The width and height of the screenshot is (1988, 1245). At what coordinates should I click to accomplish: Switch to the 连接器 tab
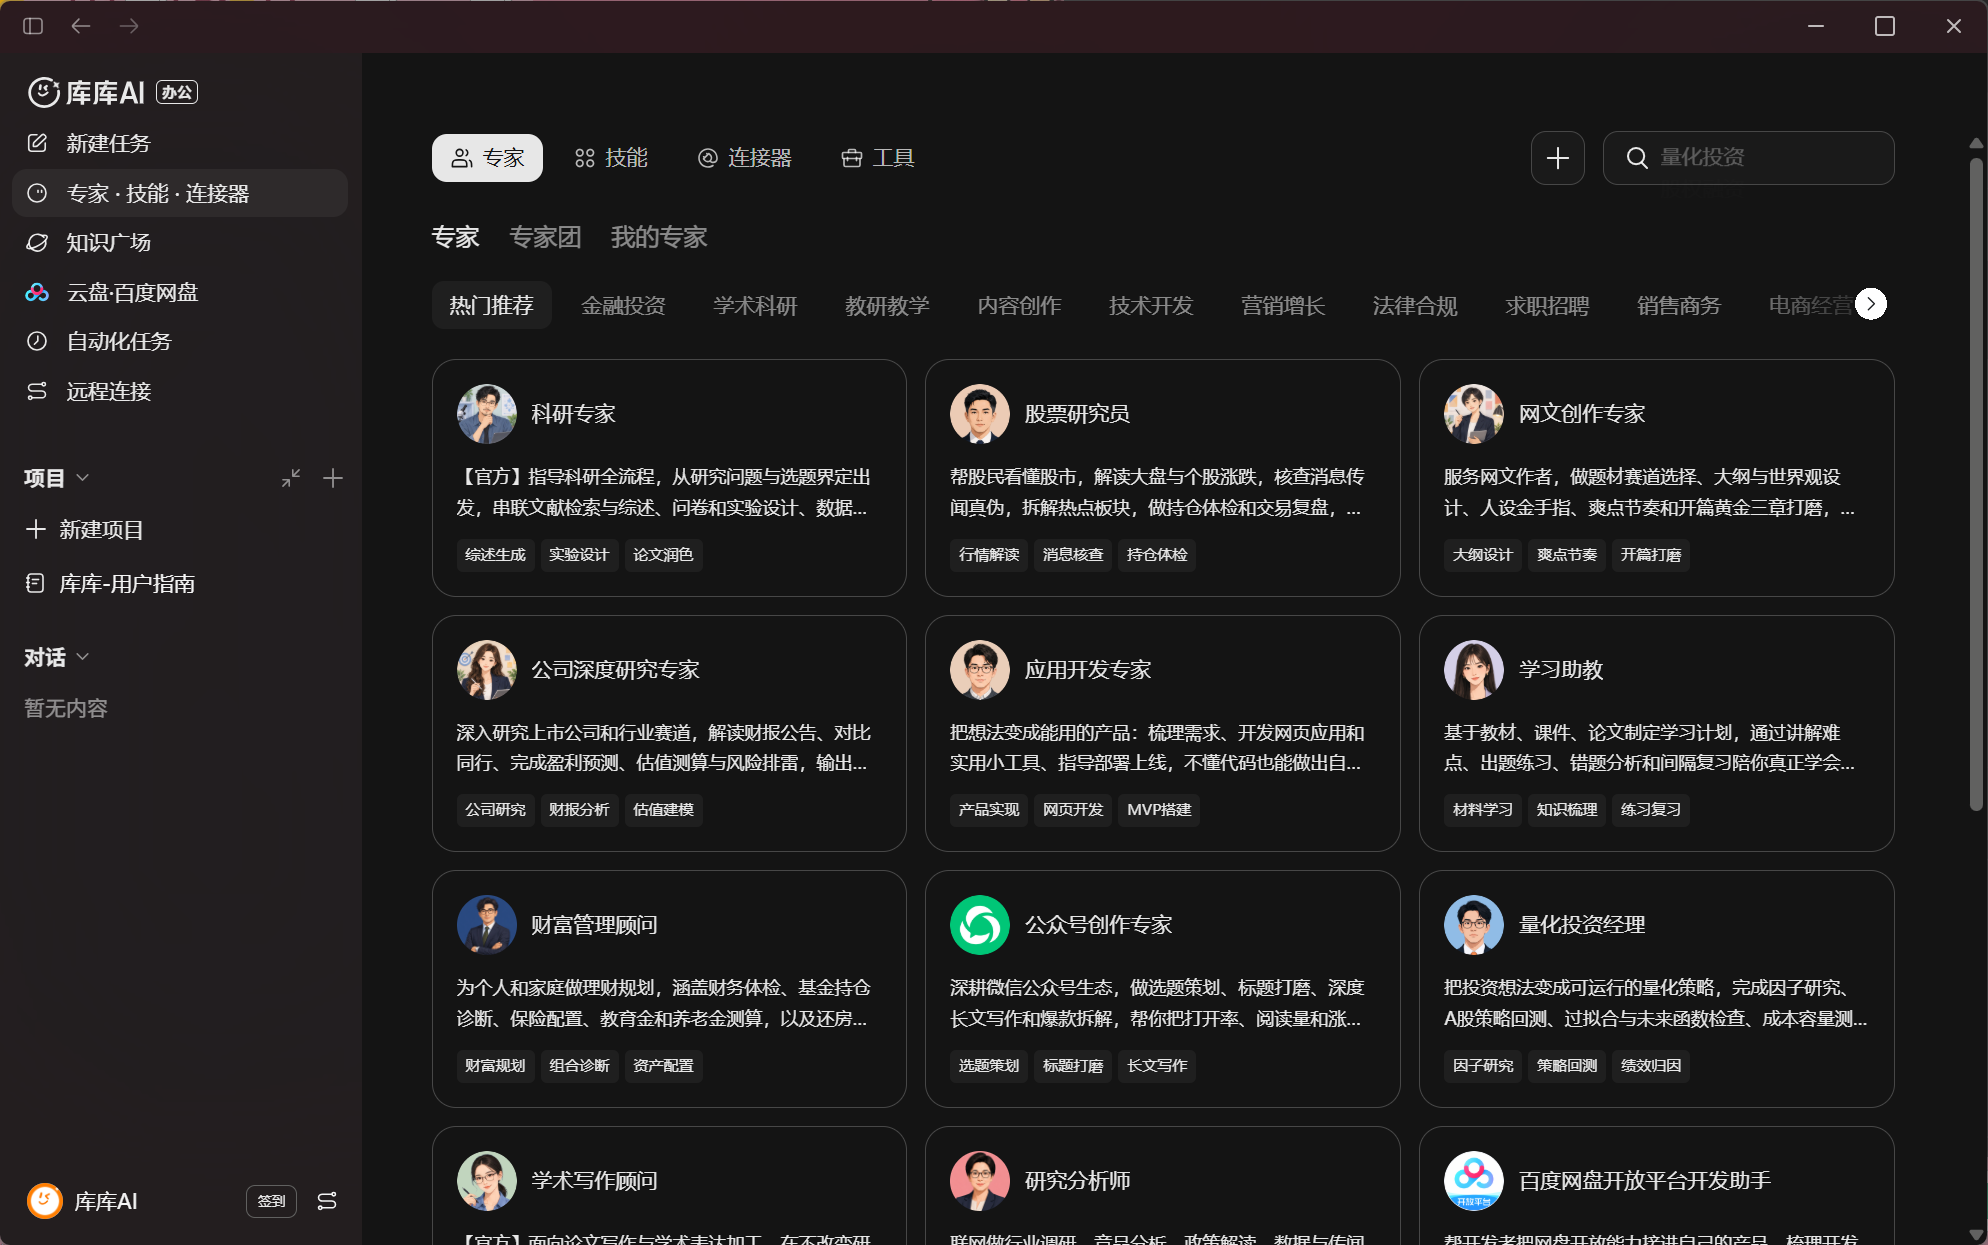pyautogui.click(x=744, y=158)
